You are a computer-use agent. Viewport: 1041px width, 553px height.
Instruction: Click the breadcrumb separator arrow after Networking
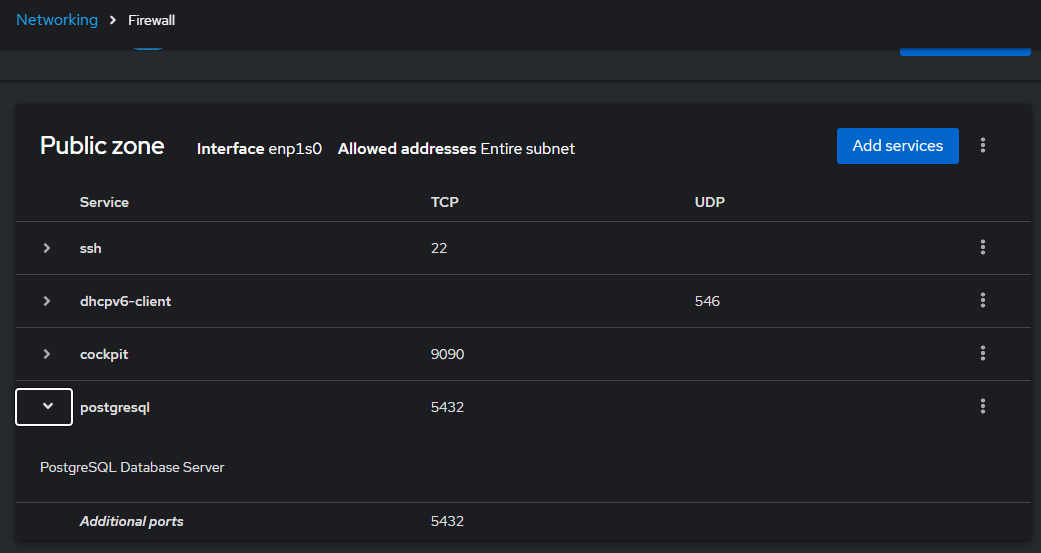(113, 21)
